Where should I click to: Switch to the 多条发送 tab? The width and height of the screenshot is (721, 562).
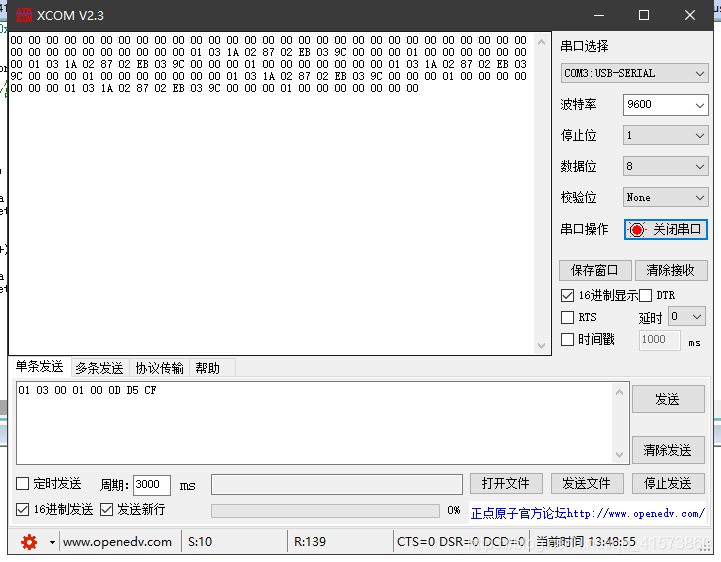point(99,368)
